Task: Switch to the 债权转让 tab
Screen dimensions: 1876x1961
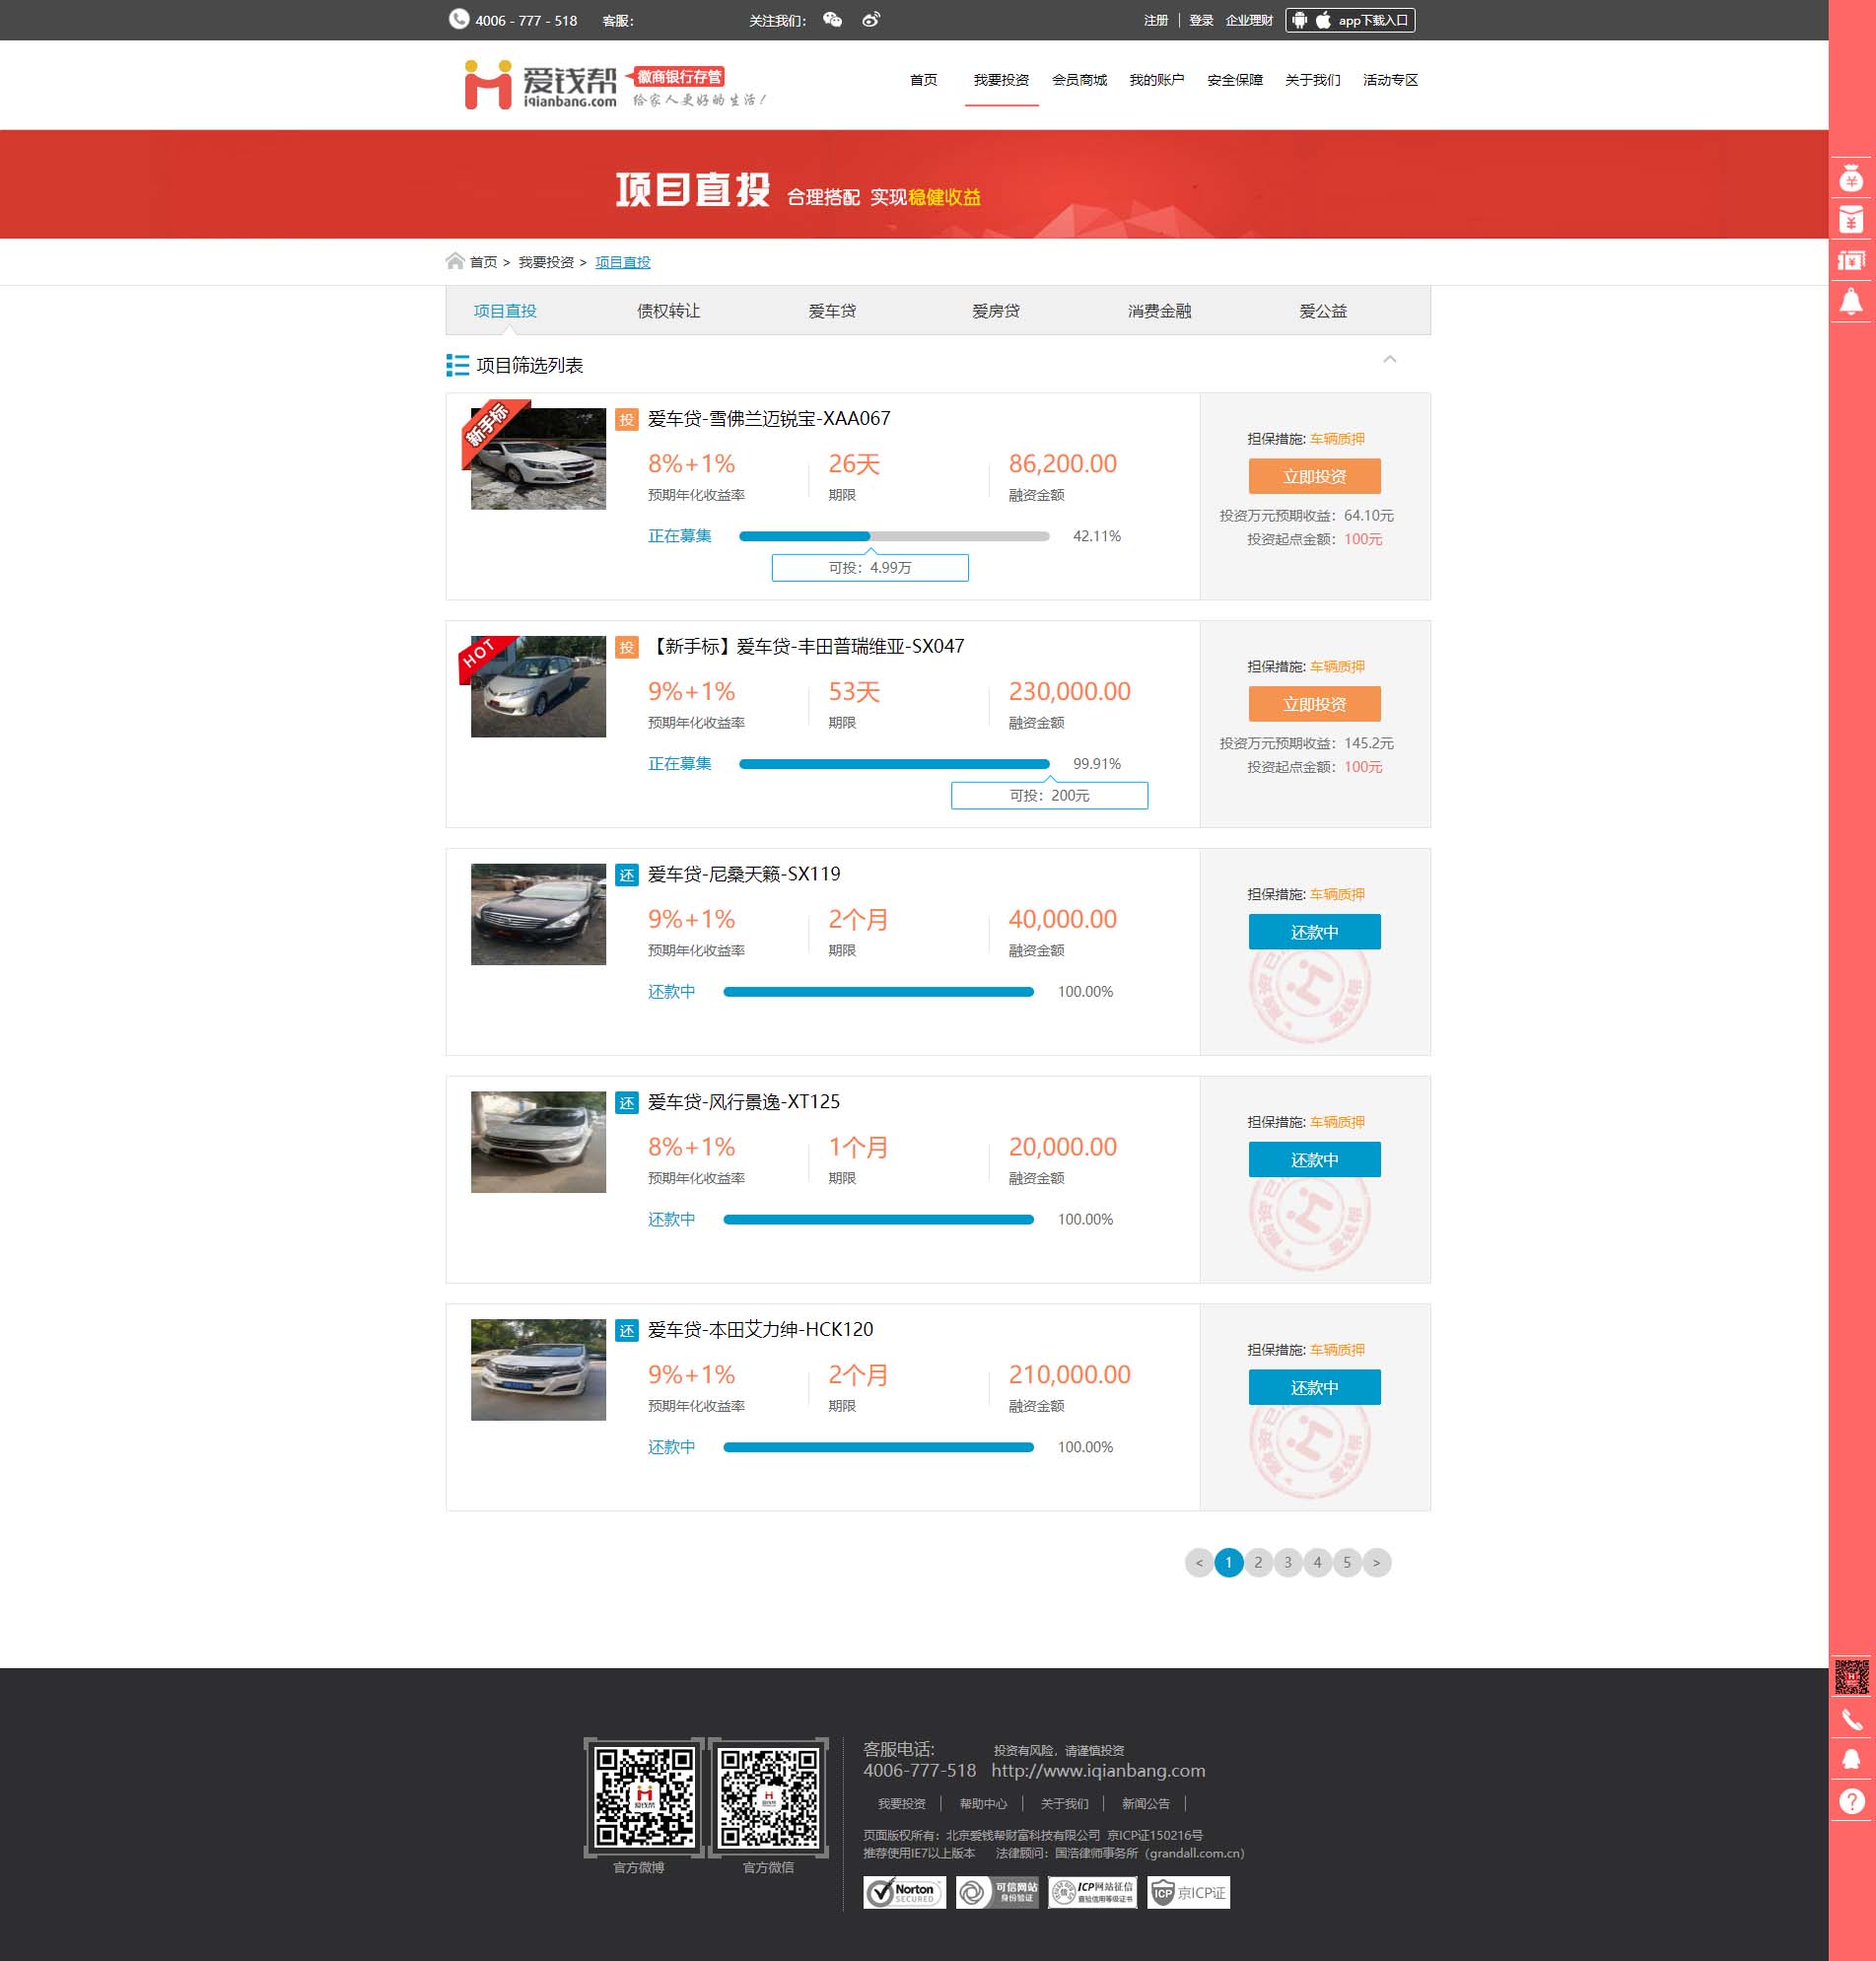Action: tap(668, 311)
